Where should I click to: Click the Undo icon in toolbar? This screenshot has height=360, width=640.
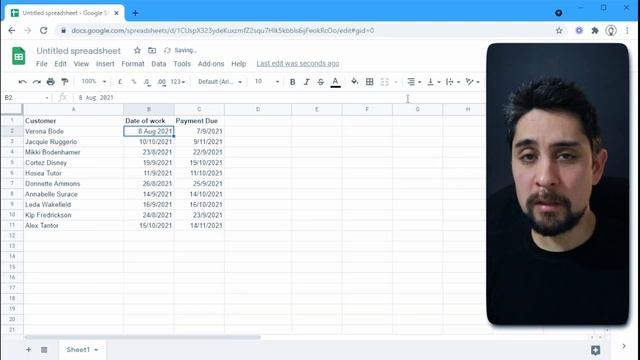click(22, 82)
